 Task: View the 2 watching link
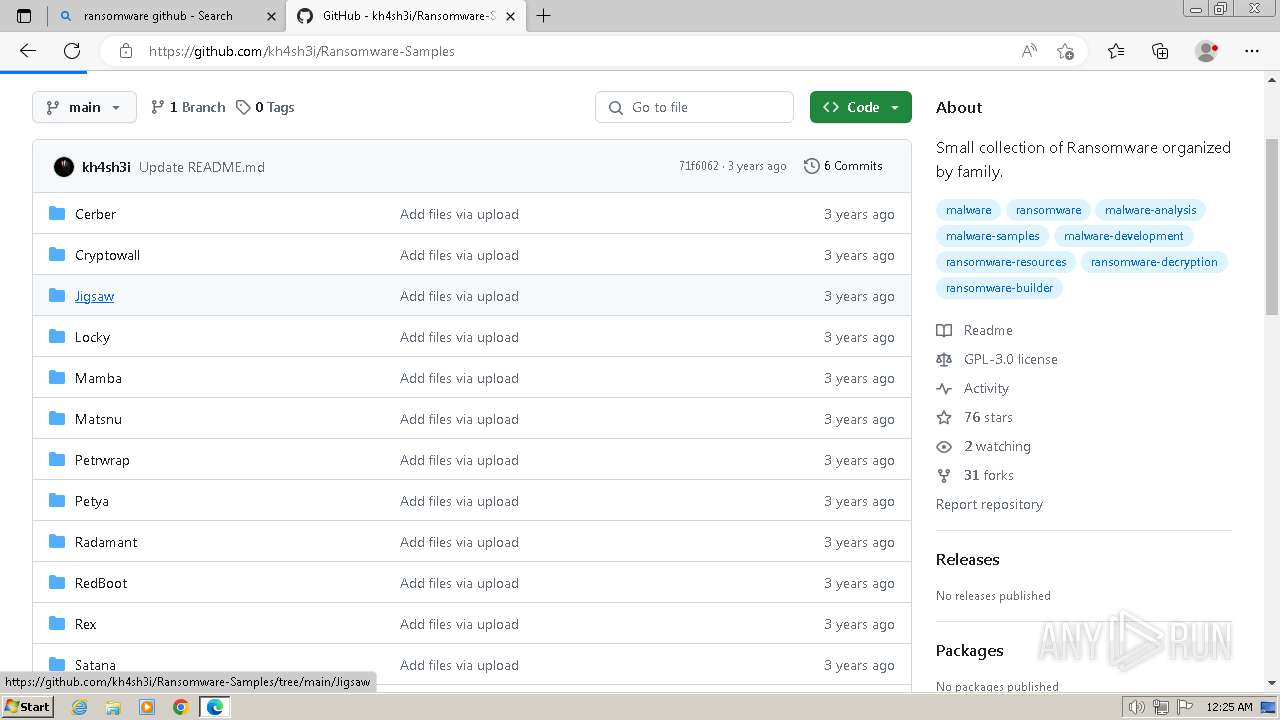[x=984, y=446]
